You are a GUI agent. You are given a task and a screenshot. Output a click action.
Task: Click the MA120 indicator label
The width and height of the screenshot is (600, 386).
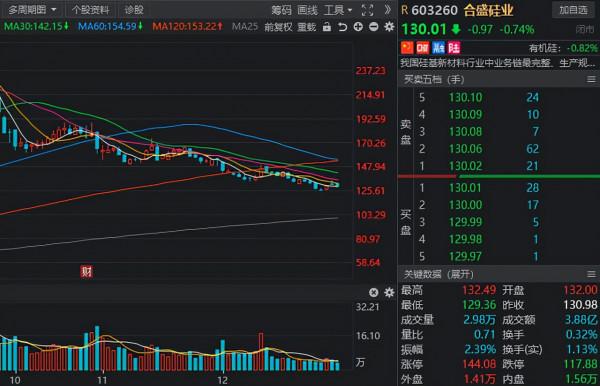[x=187, y=26]
